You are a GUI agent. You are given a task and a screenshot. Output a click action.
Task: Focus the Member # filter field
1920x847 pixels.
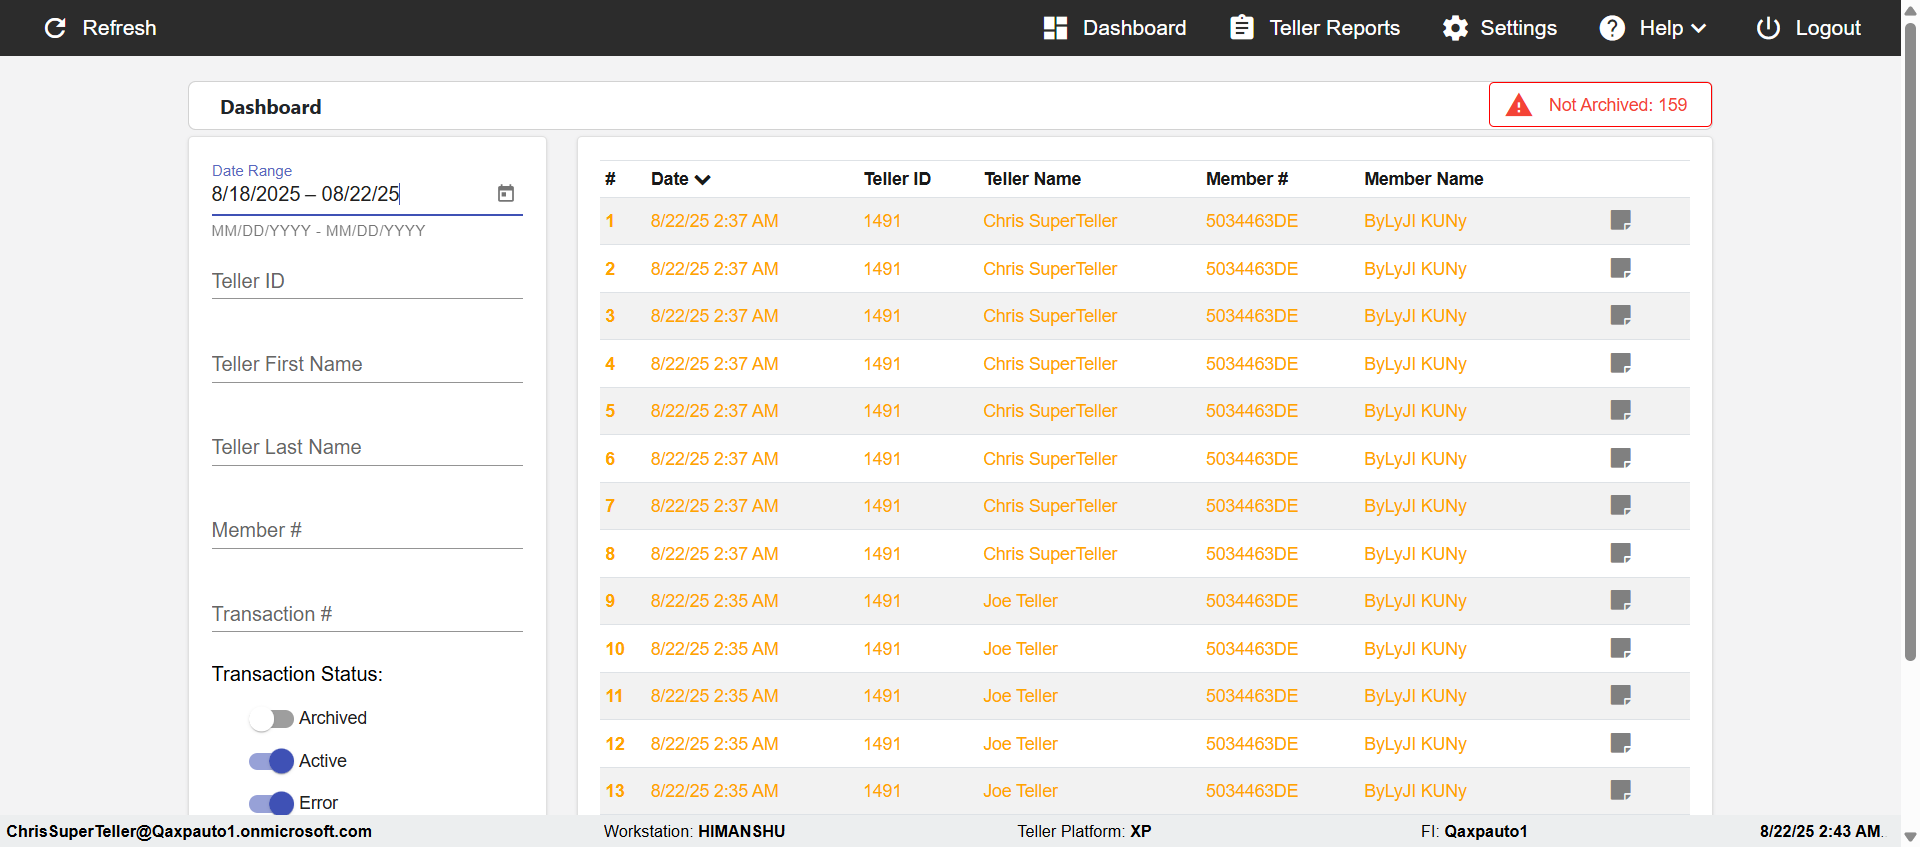[367, 531]
